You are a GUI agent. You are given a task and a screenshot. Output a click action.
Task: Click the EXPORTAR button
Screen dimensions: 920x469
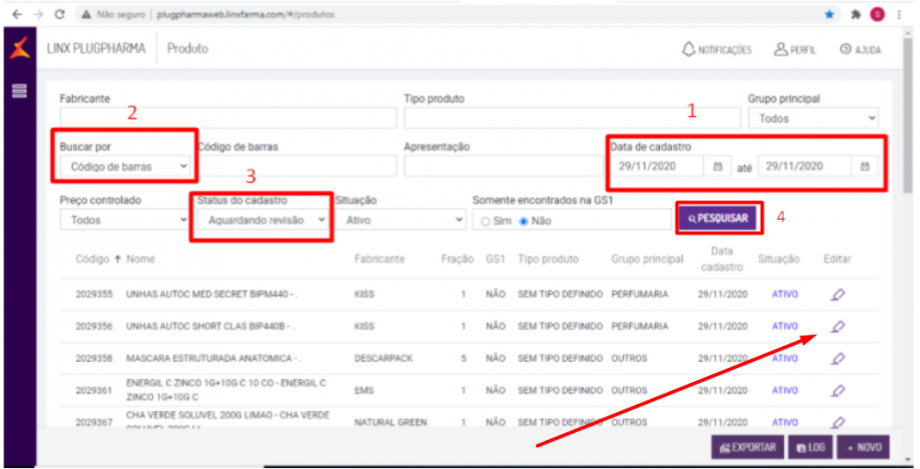point(746,447)
